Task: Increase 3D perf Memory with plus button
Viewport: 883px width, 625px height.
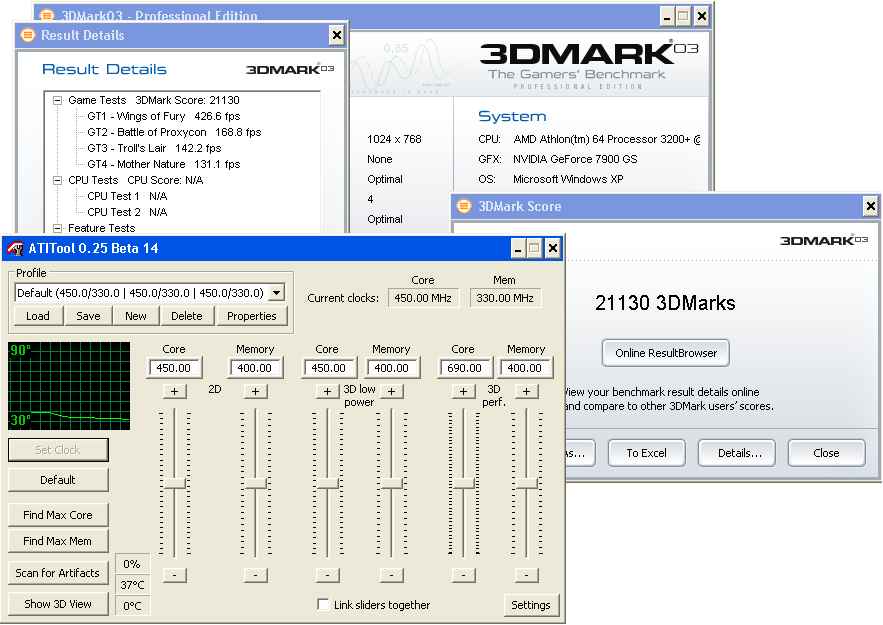Action: (527, 391)
